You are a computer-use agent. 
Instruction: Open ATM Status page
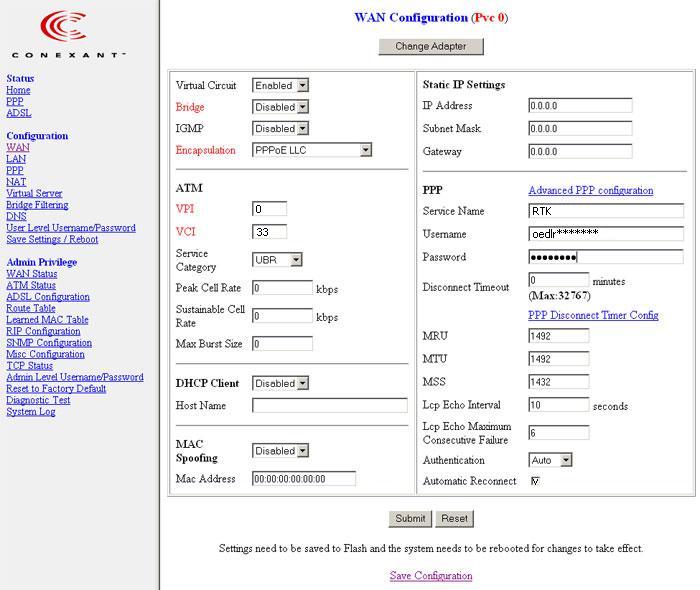31,286
